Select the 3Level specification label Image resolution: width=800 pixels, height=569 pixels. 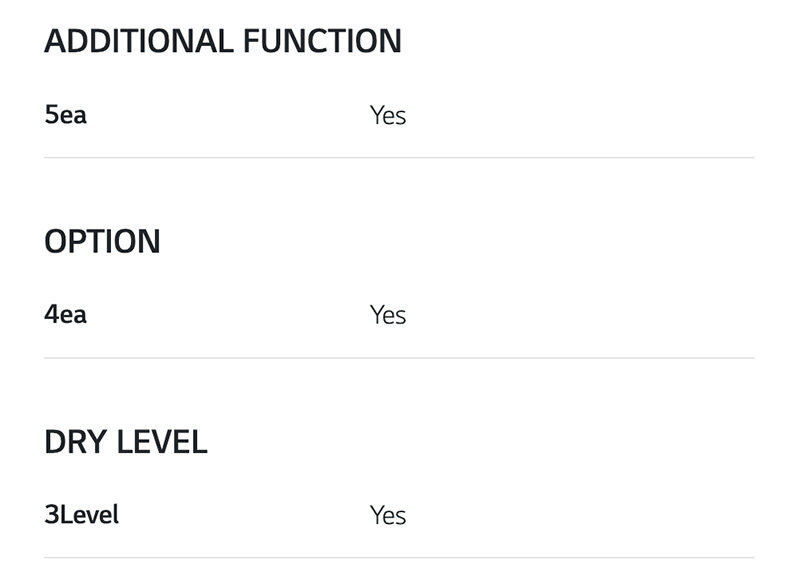[x=82, y=515]
